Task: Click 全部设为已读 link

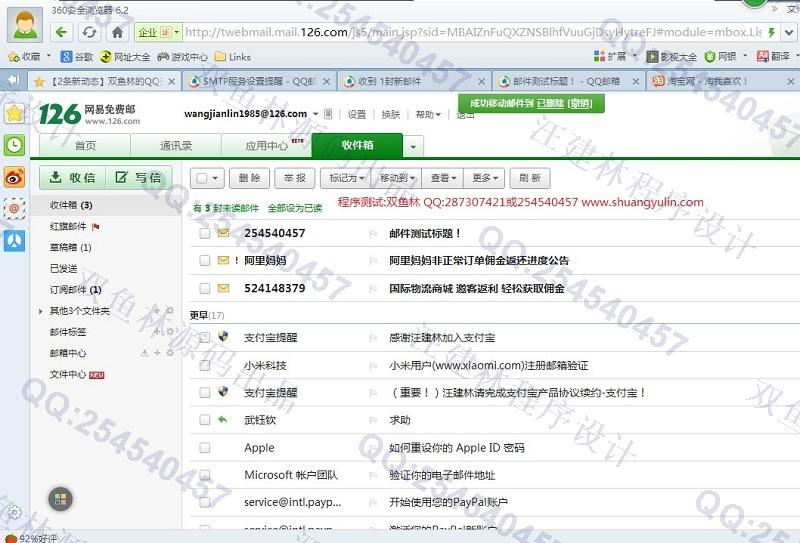Action: tap(295, 208)
